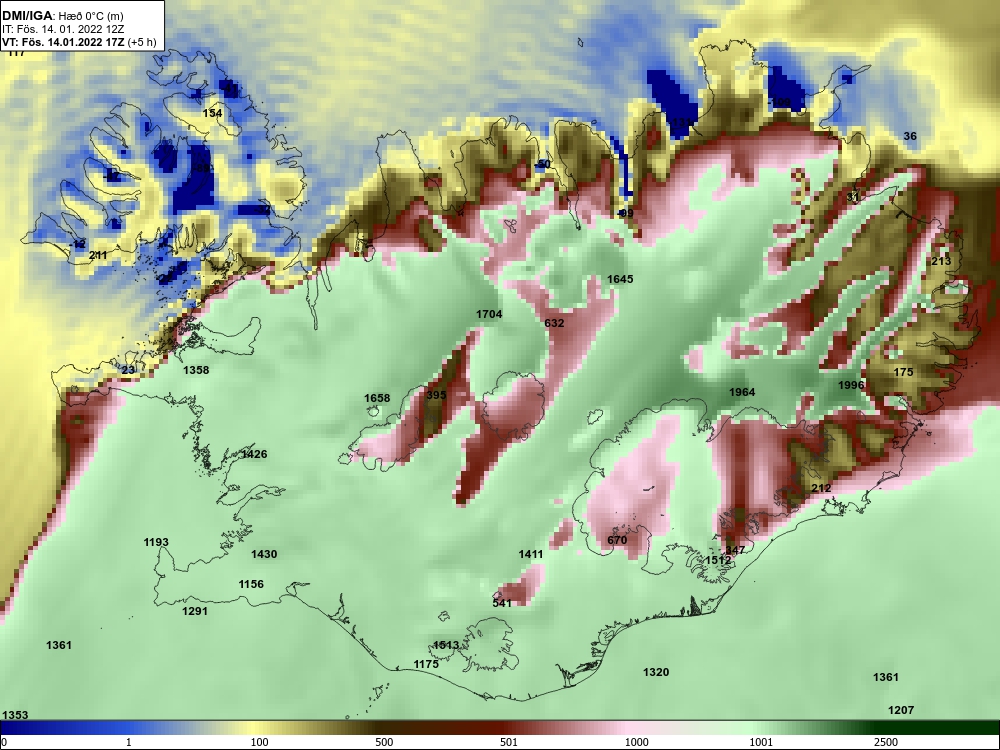This screenshot has height=750, width=1000.
Task: Click the 1513 label
Action: [446, 645]
